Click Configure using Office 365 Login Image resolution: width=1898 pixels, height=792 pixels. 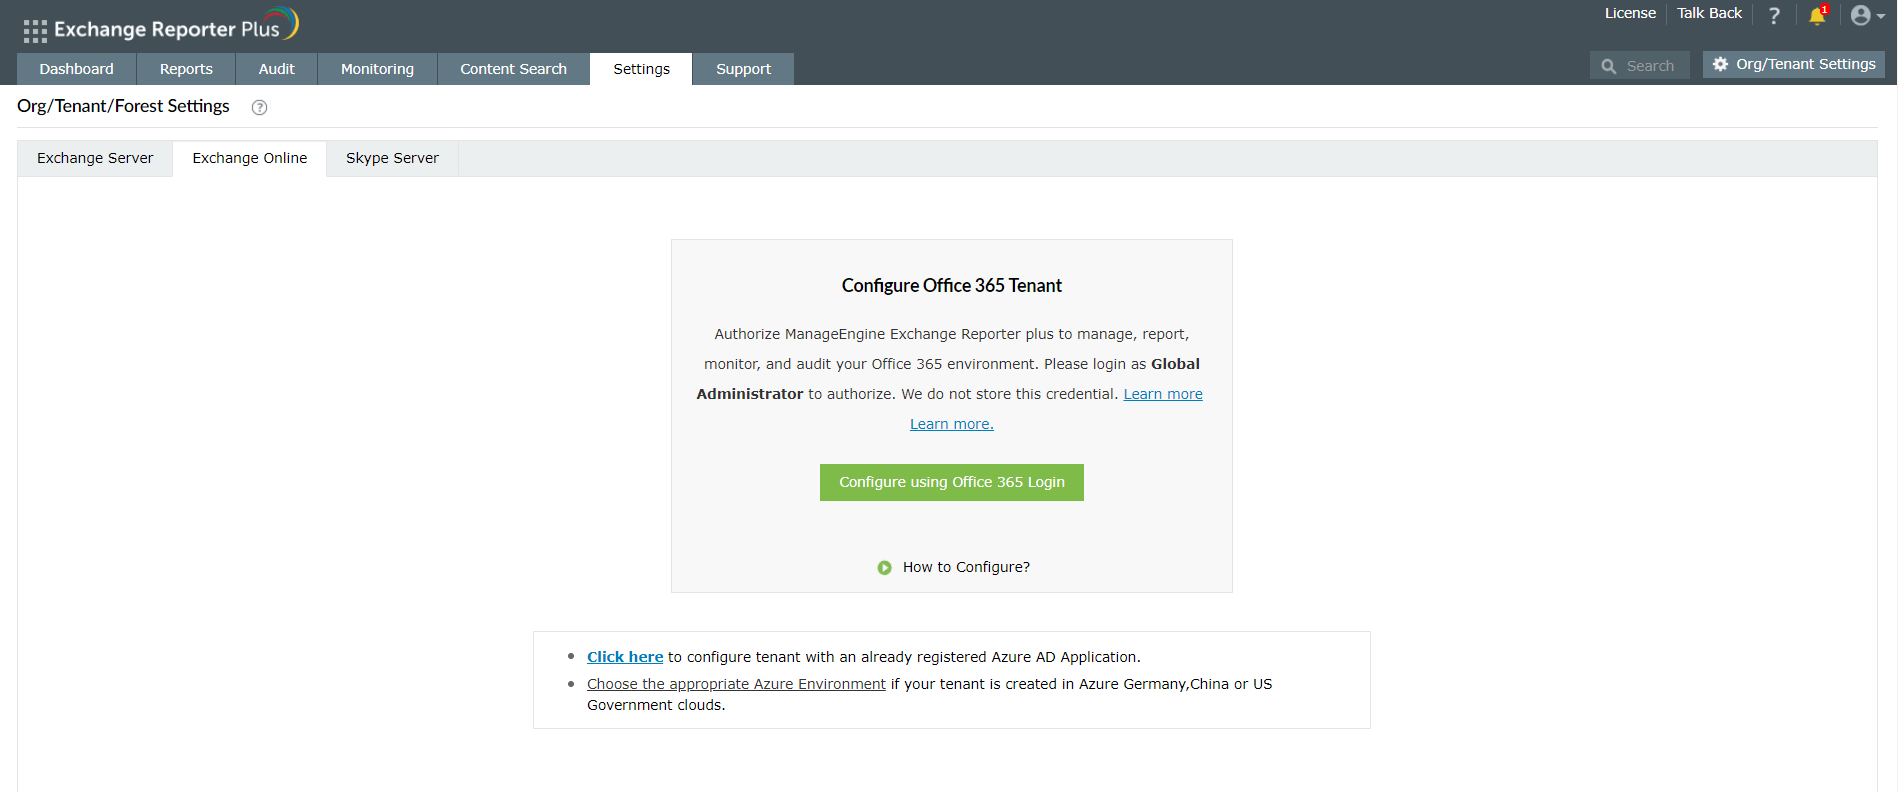[951, 482]
